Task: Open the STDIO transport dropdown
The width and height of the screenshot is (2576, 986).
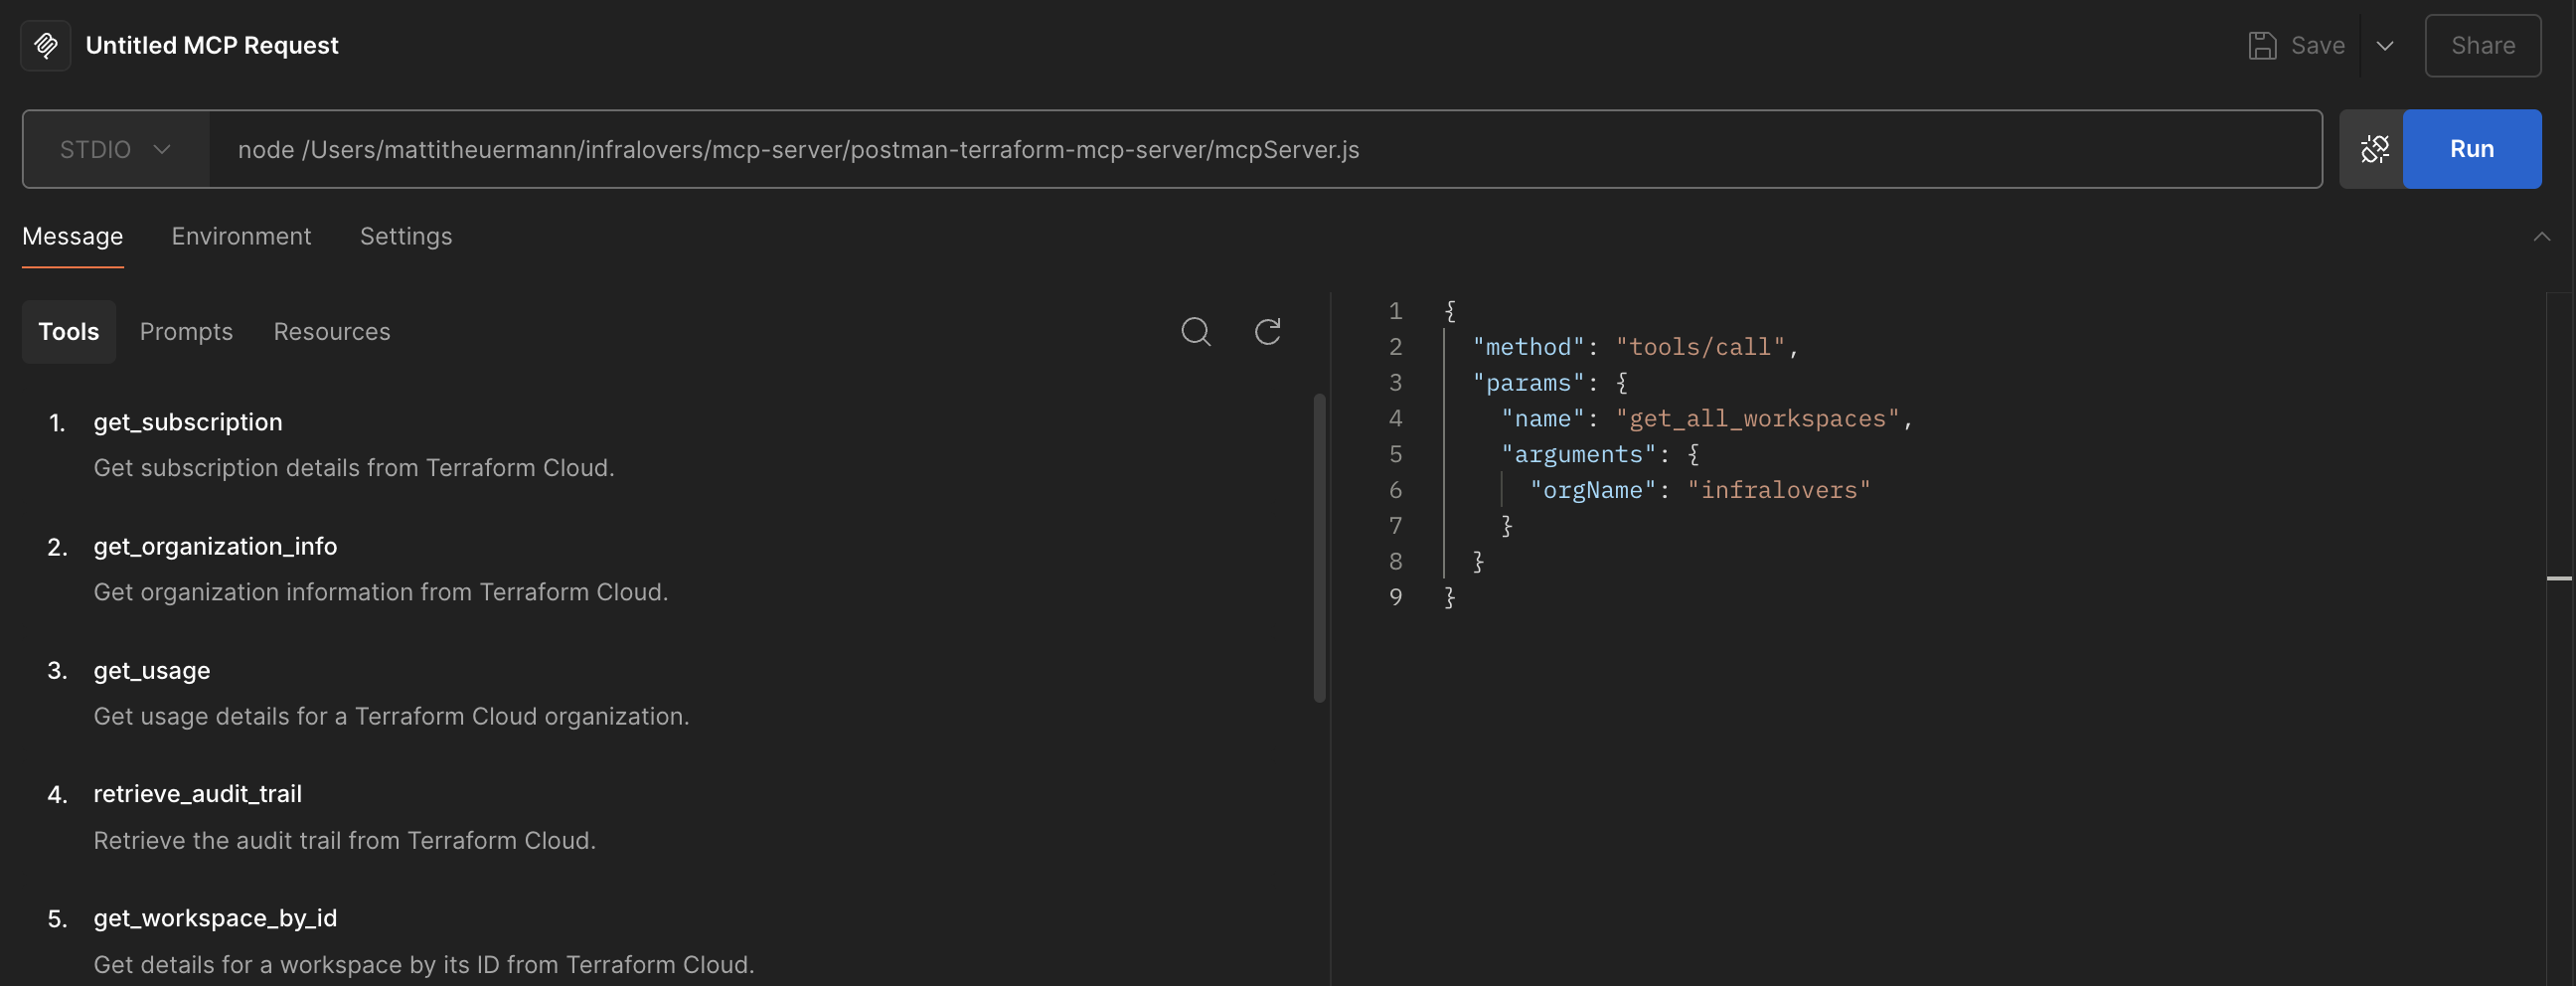Action: point(115,149)
